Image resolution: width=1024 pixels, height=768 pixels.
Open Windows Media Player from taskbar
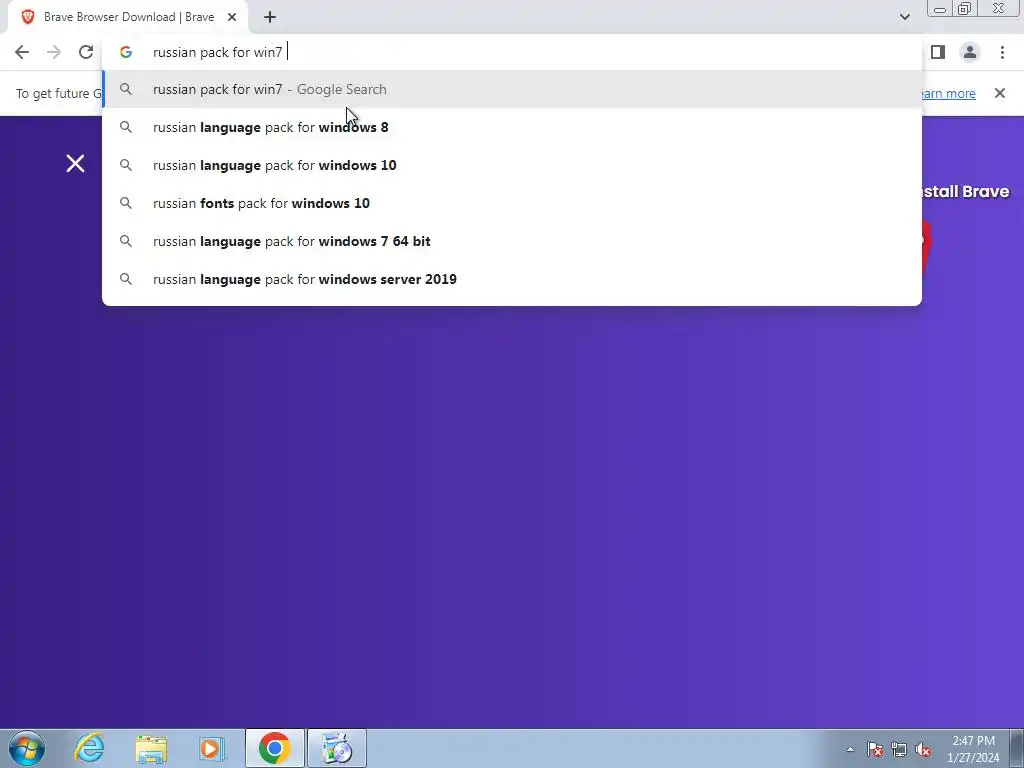(212, 748)
